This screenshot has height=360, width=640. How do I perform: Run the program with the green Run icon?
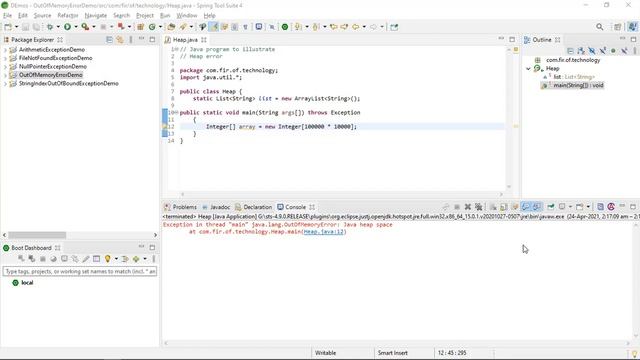coord(67,27)
